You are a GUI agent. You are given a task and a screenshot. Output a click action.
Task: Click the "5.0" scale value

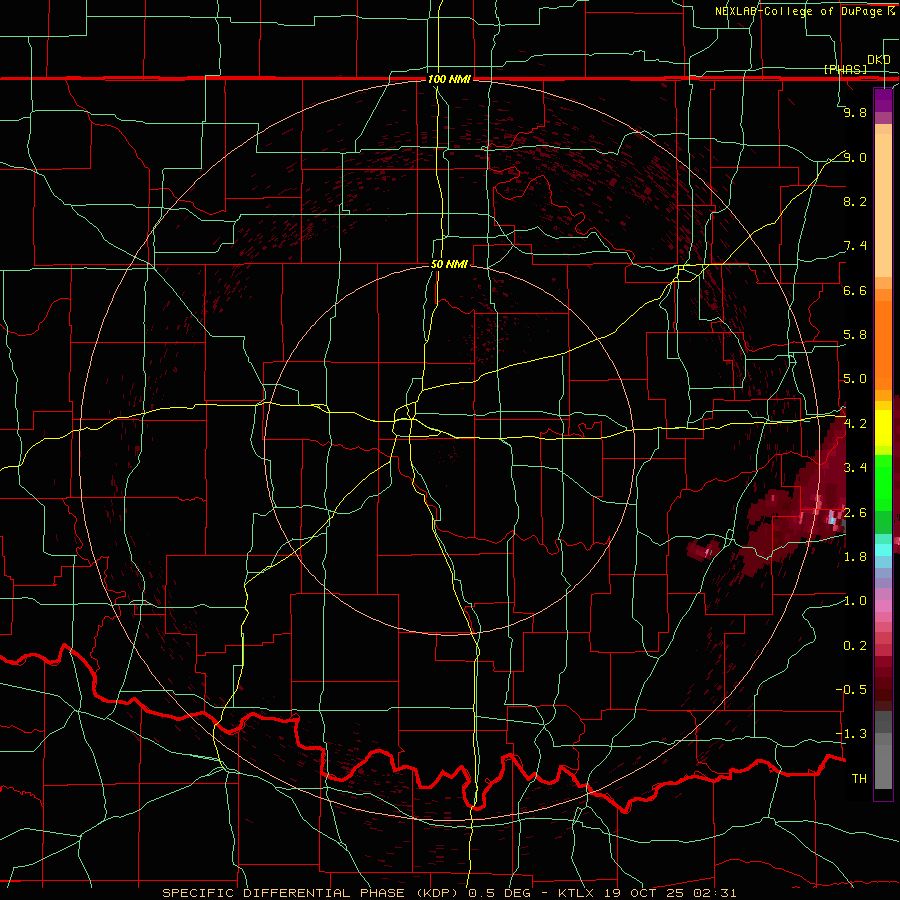[x=855, y=379]
